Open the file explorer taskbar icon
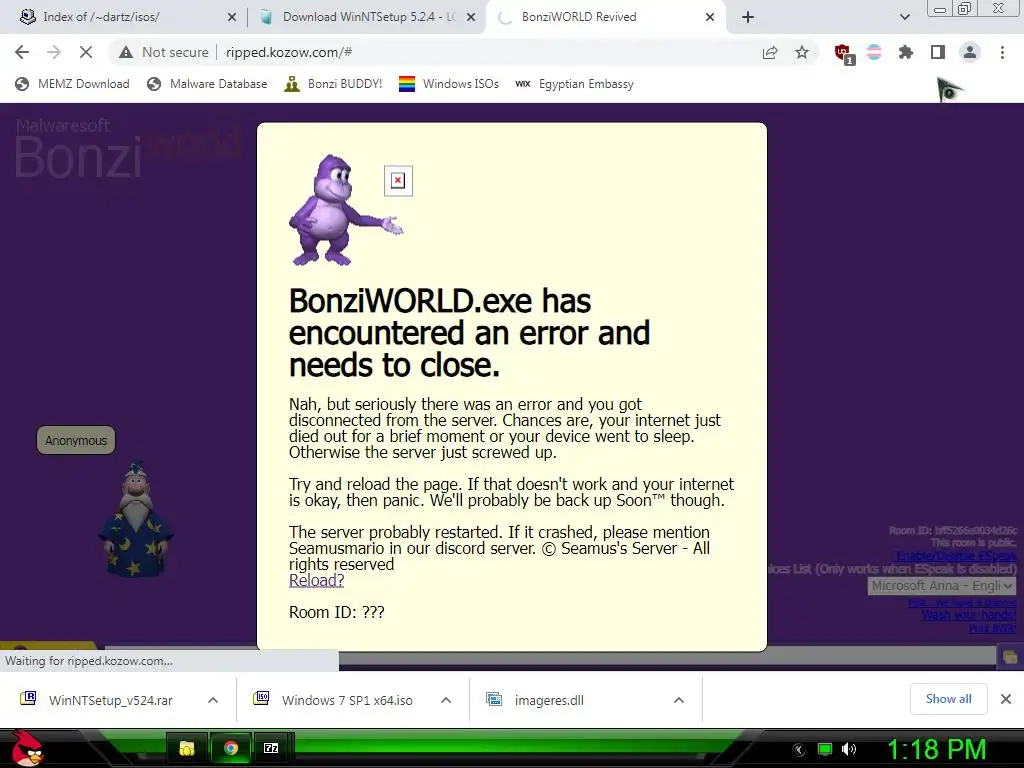 187,748
